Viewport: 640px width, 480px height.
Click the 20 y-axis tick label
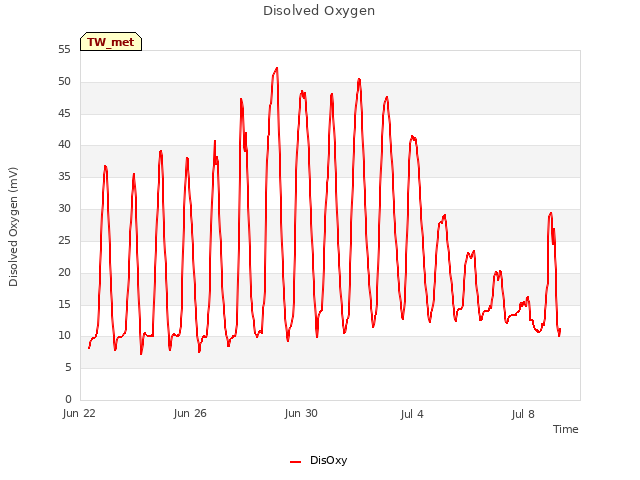64,272
